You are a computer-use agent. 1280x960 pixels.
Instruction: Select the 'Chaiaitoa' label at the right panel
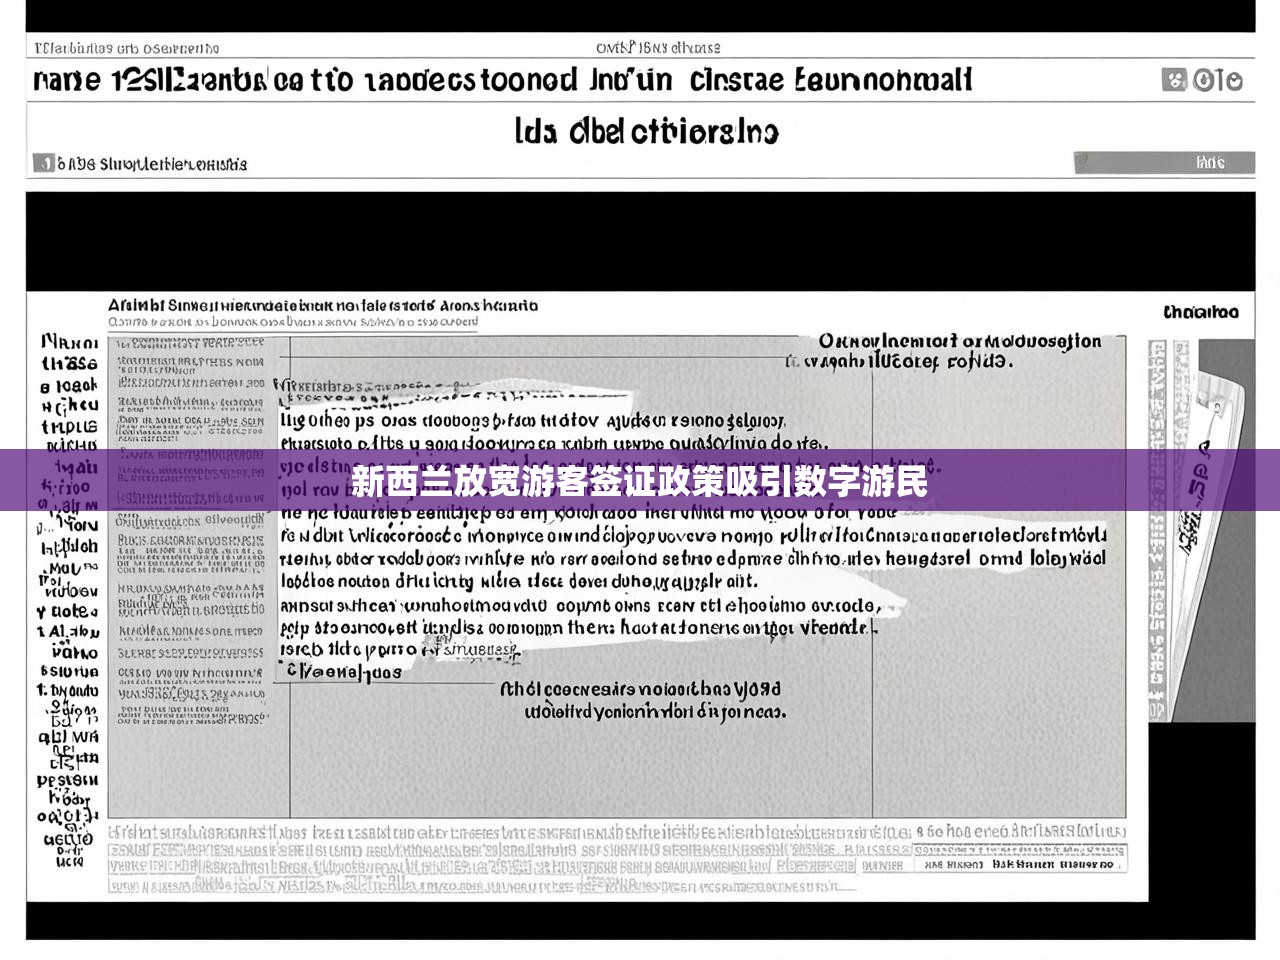1200,312
